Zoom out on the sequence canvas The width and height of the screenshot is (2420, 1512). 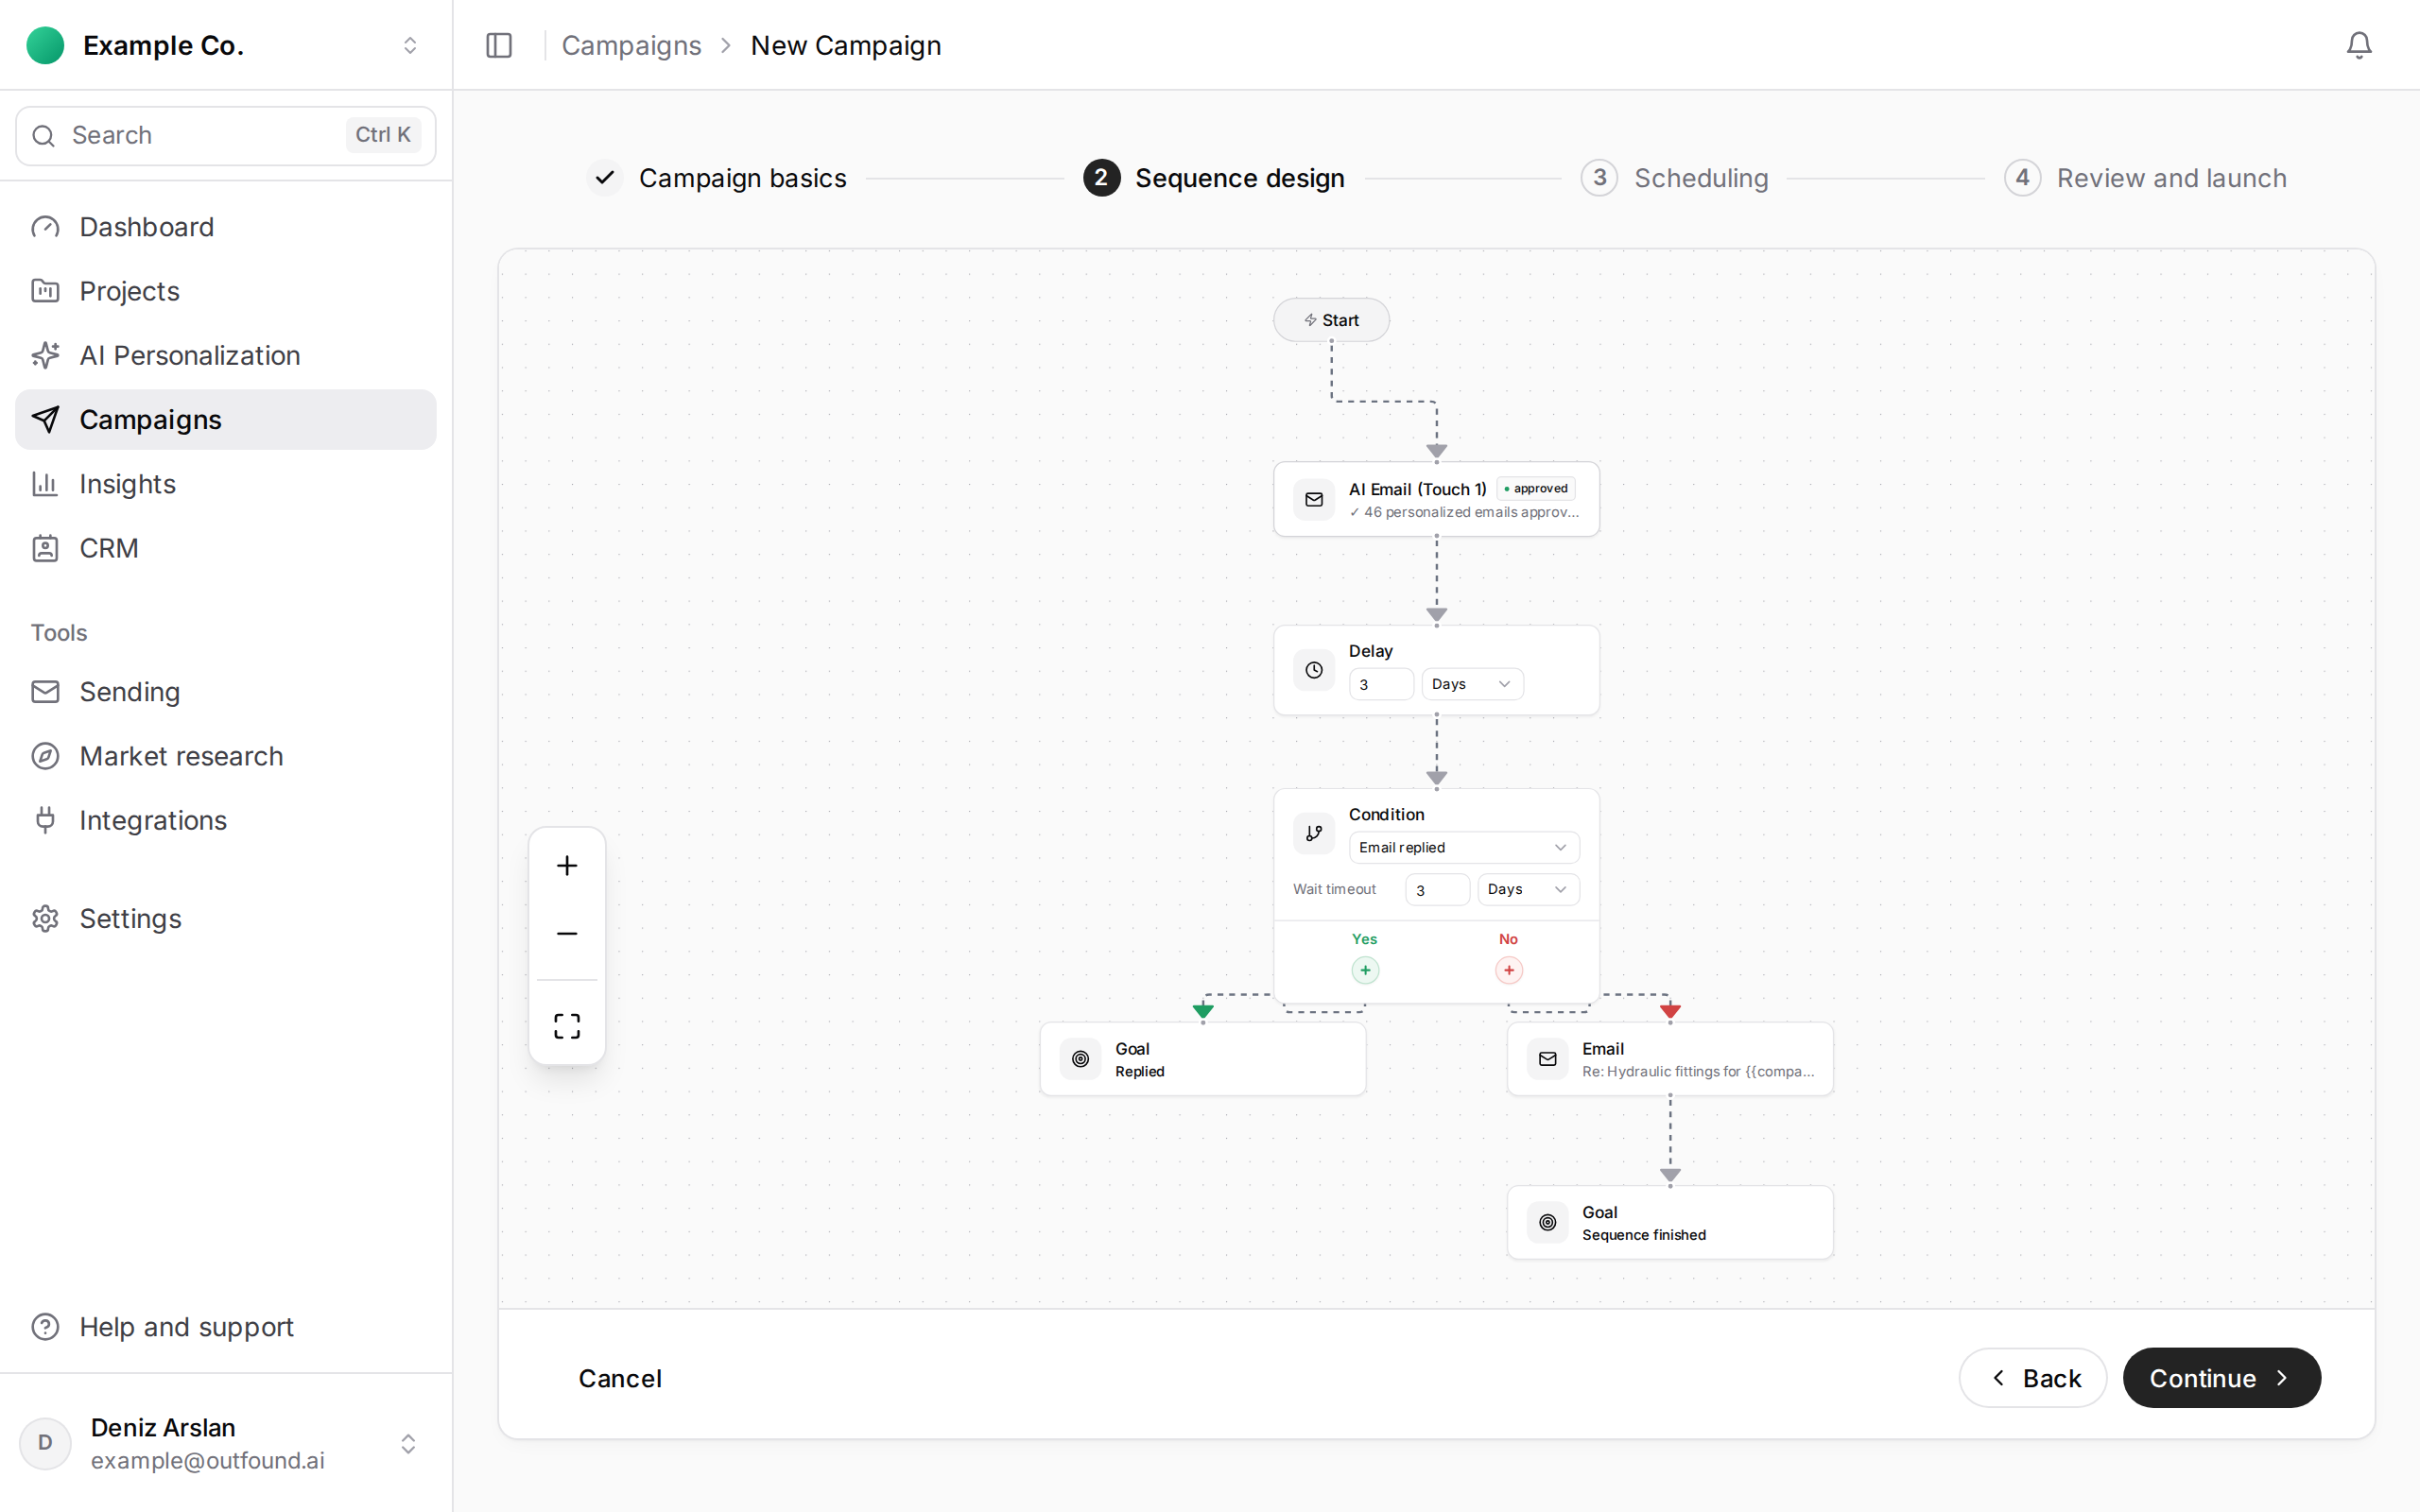567,934
